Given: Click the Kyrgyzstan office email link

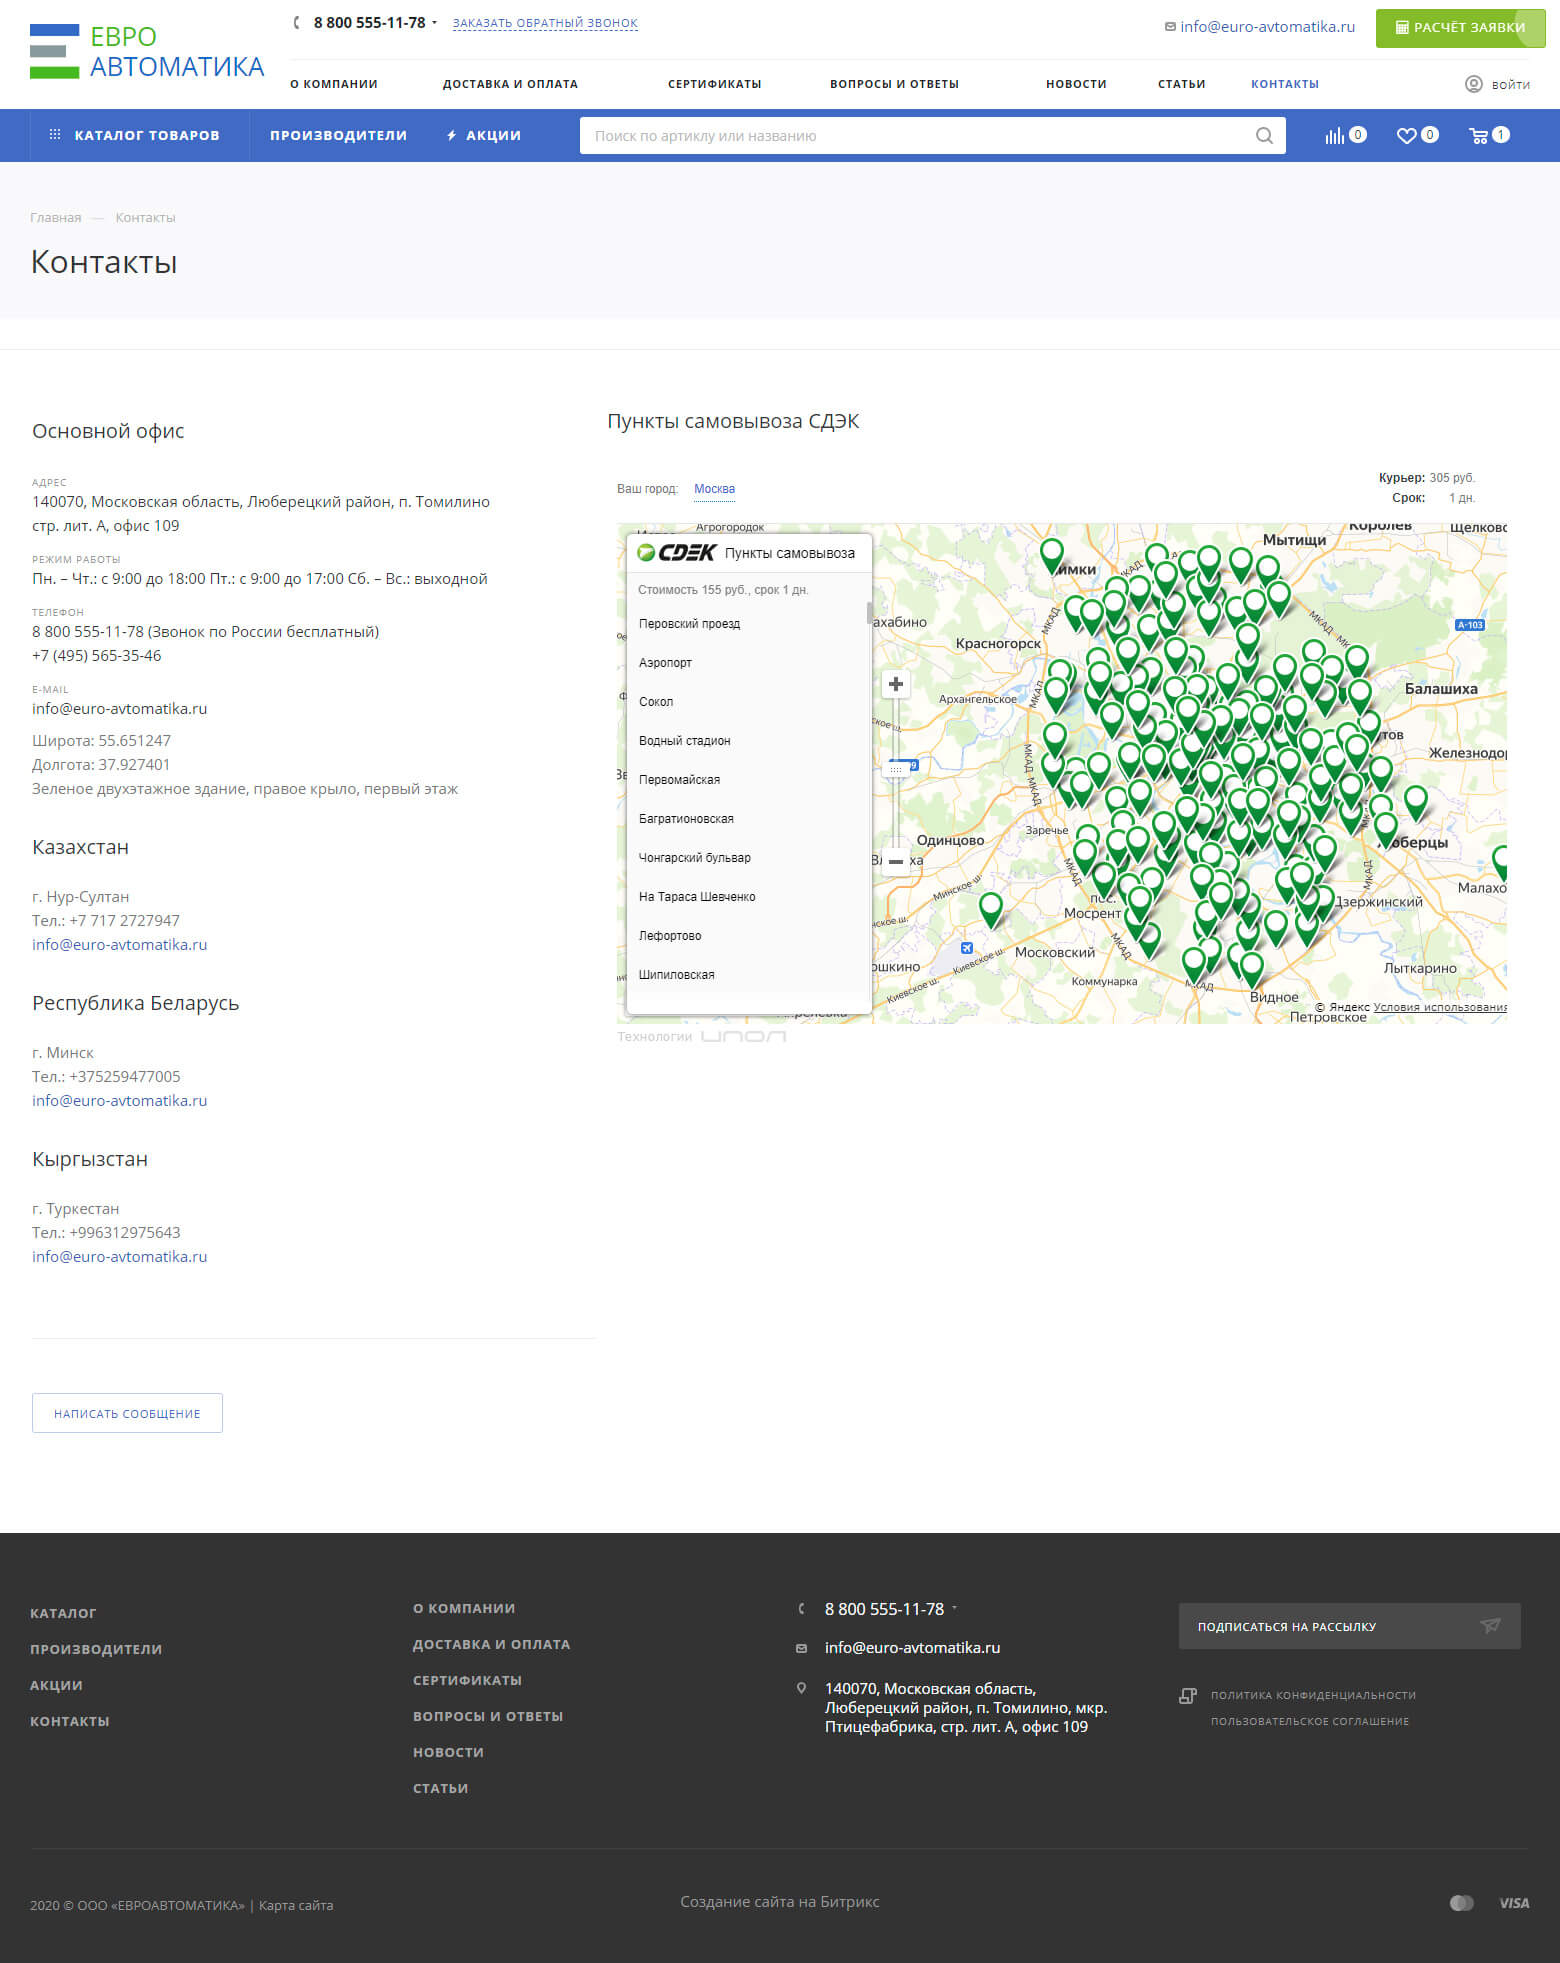Looking at the screenshot, I should 119,1256.
